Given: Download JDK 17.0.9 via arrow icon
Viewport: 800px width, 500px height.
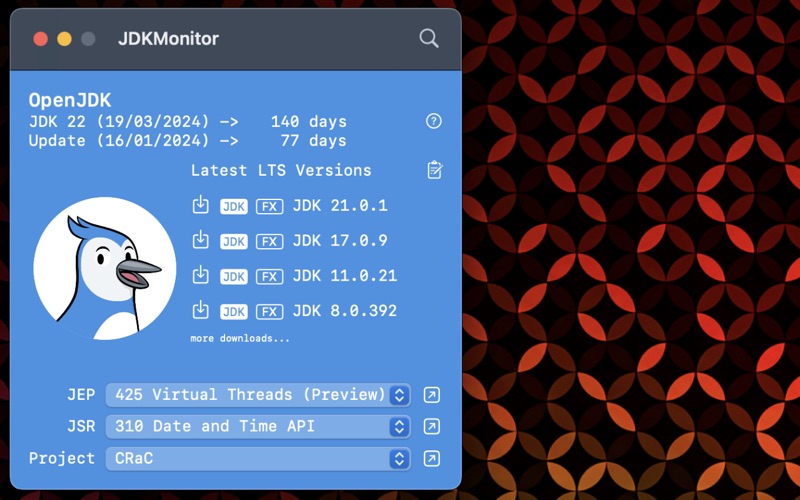Looking at the screenshot, I should (201, 240).
